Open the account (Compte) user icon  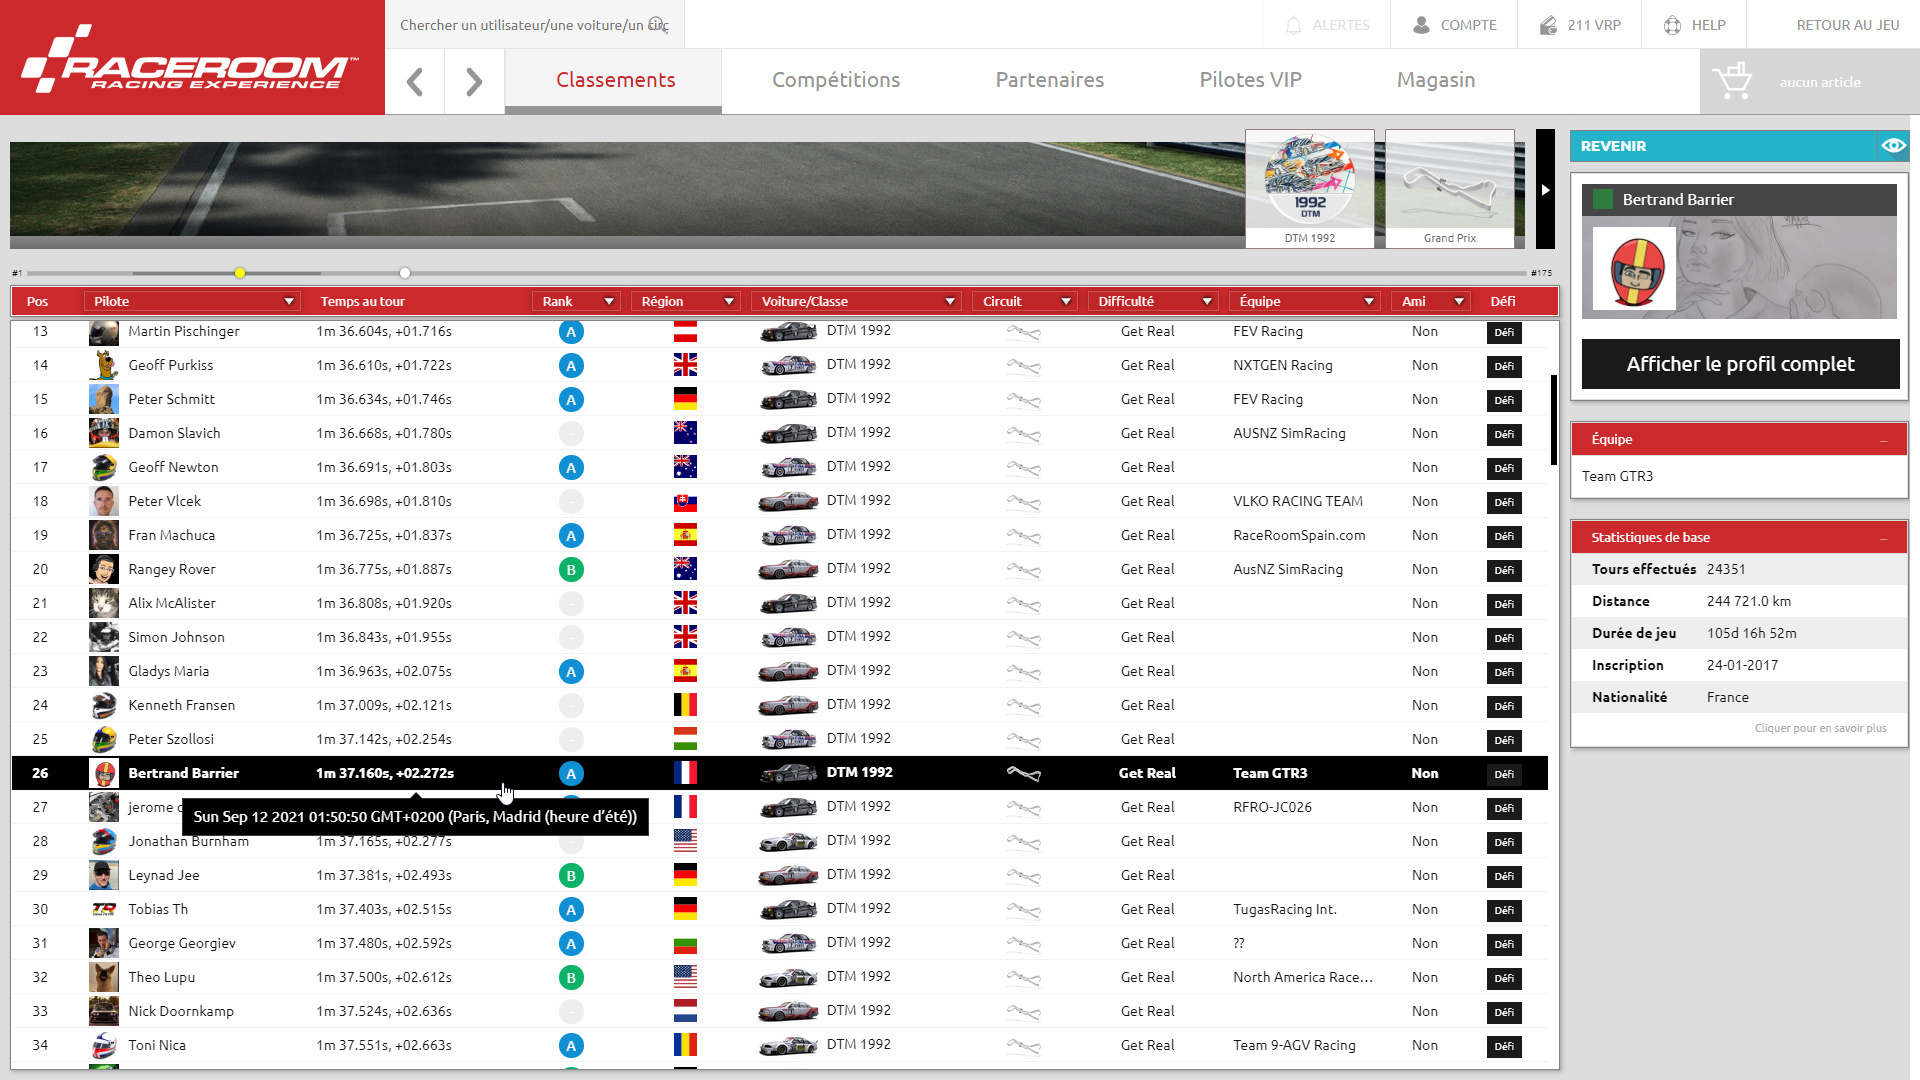(1421, 25)
